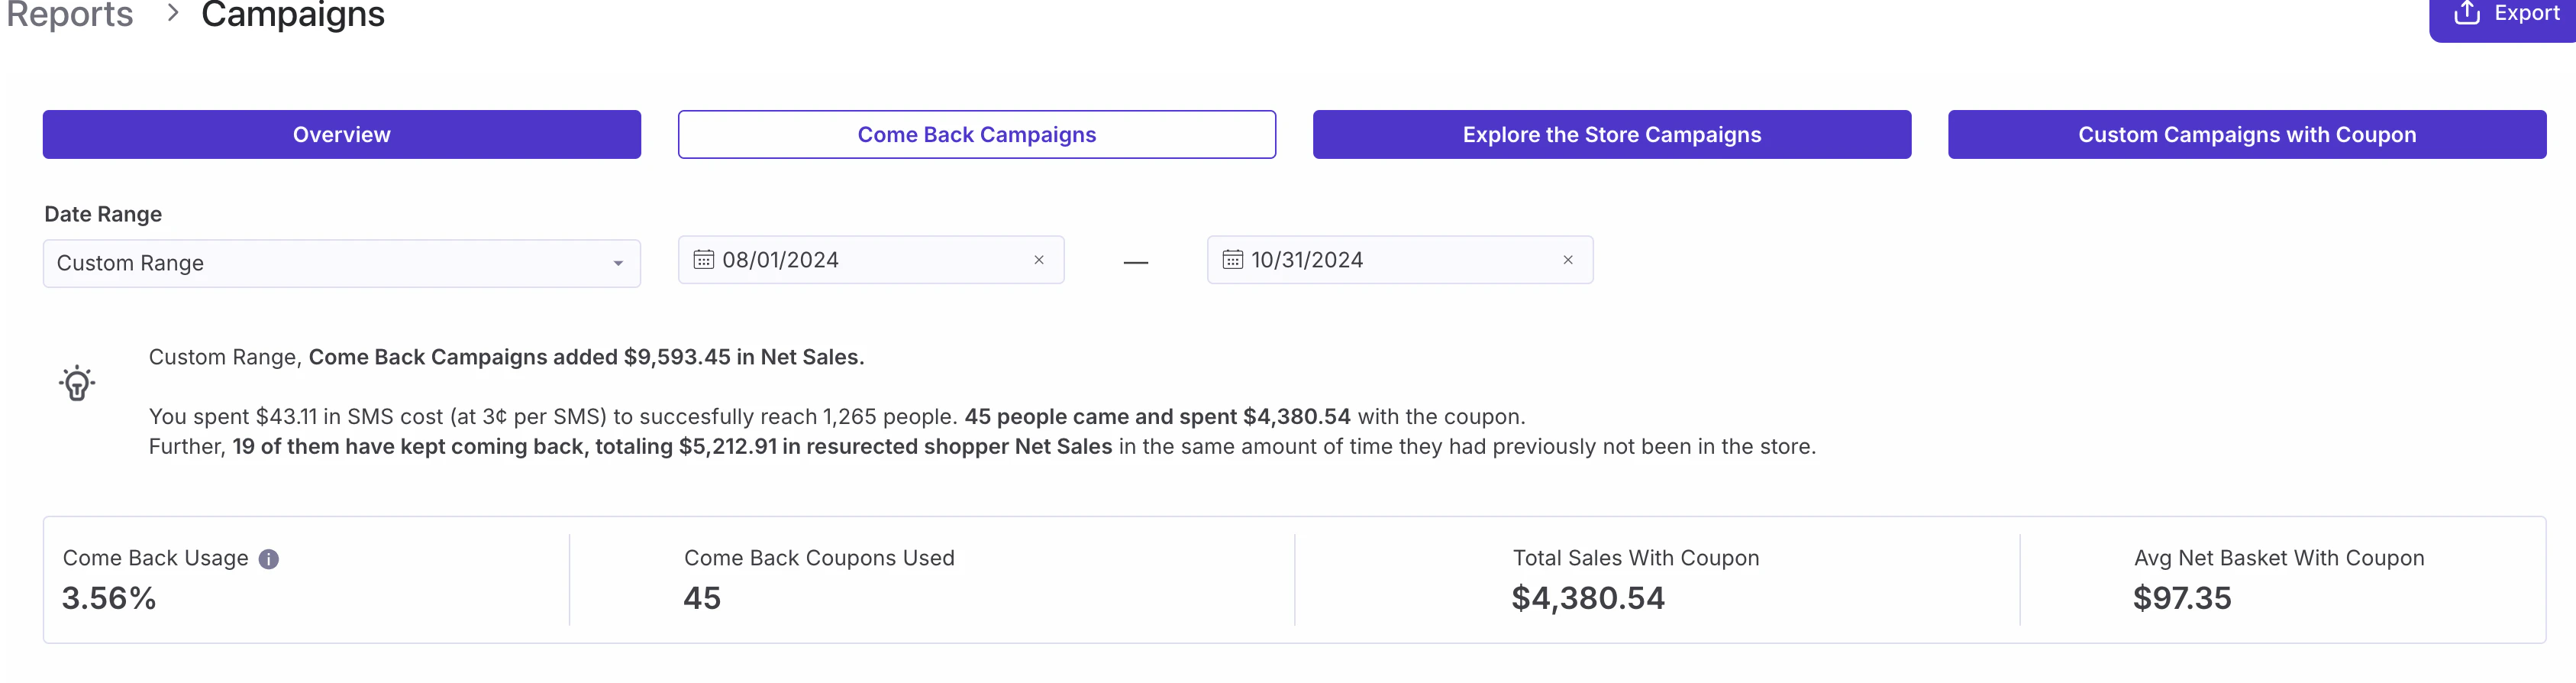Viewport: 2576px width, 683px height.
Task: Open Explore the Store Campaigns tab
Action: (1611, 135)
